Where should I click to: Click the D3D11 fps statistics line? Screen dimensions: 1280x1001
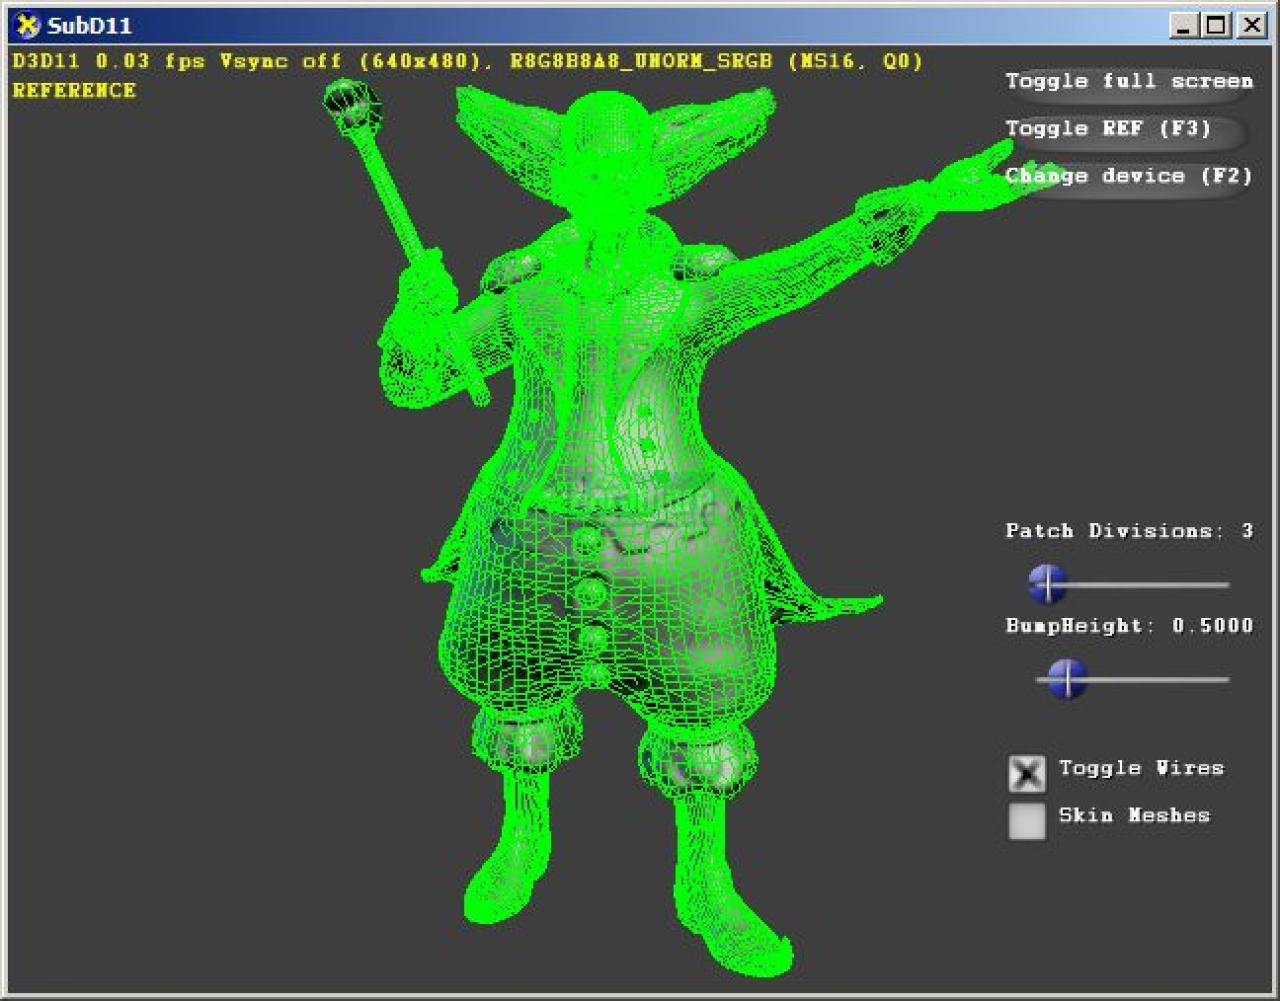(x=467, y=61)
